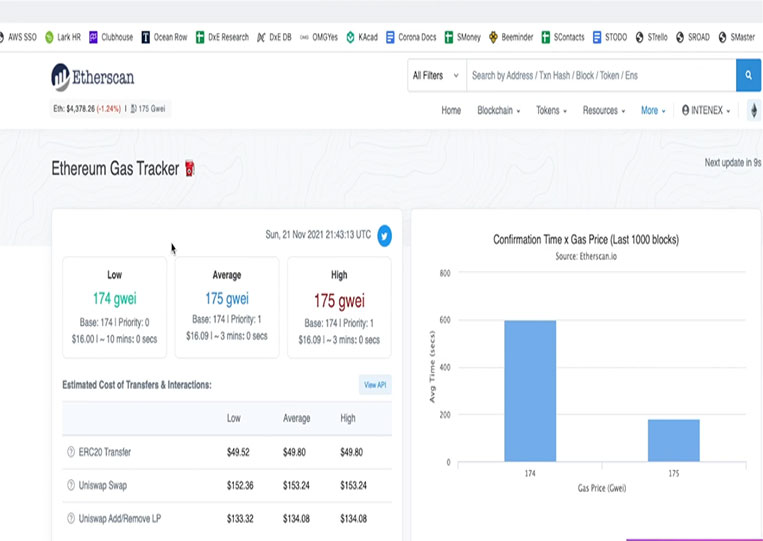This screenshot has height=541, width=763.
Task: Open the OMGYes bookmark
Action: (319, 37)
